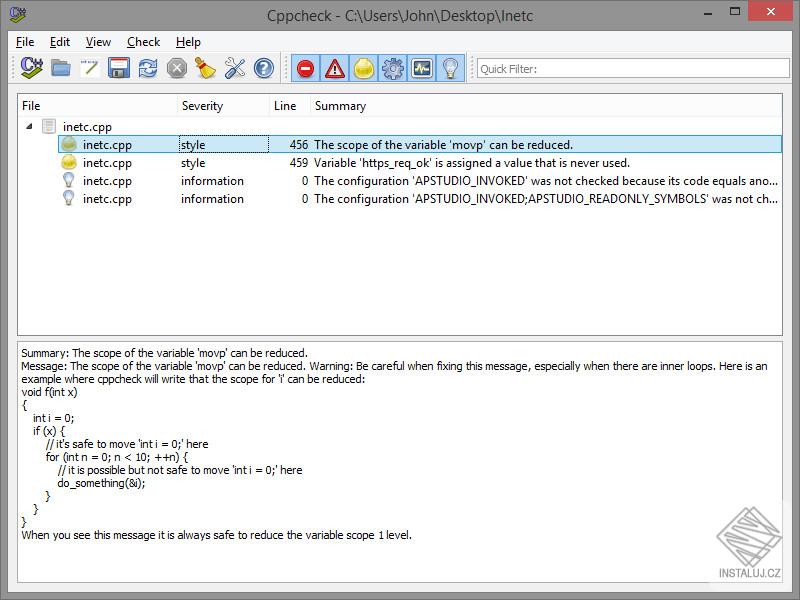Recheck files using the refresh icon

coord(148,68)
